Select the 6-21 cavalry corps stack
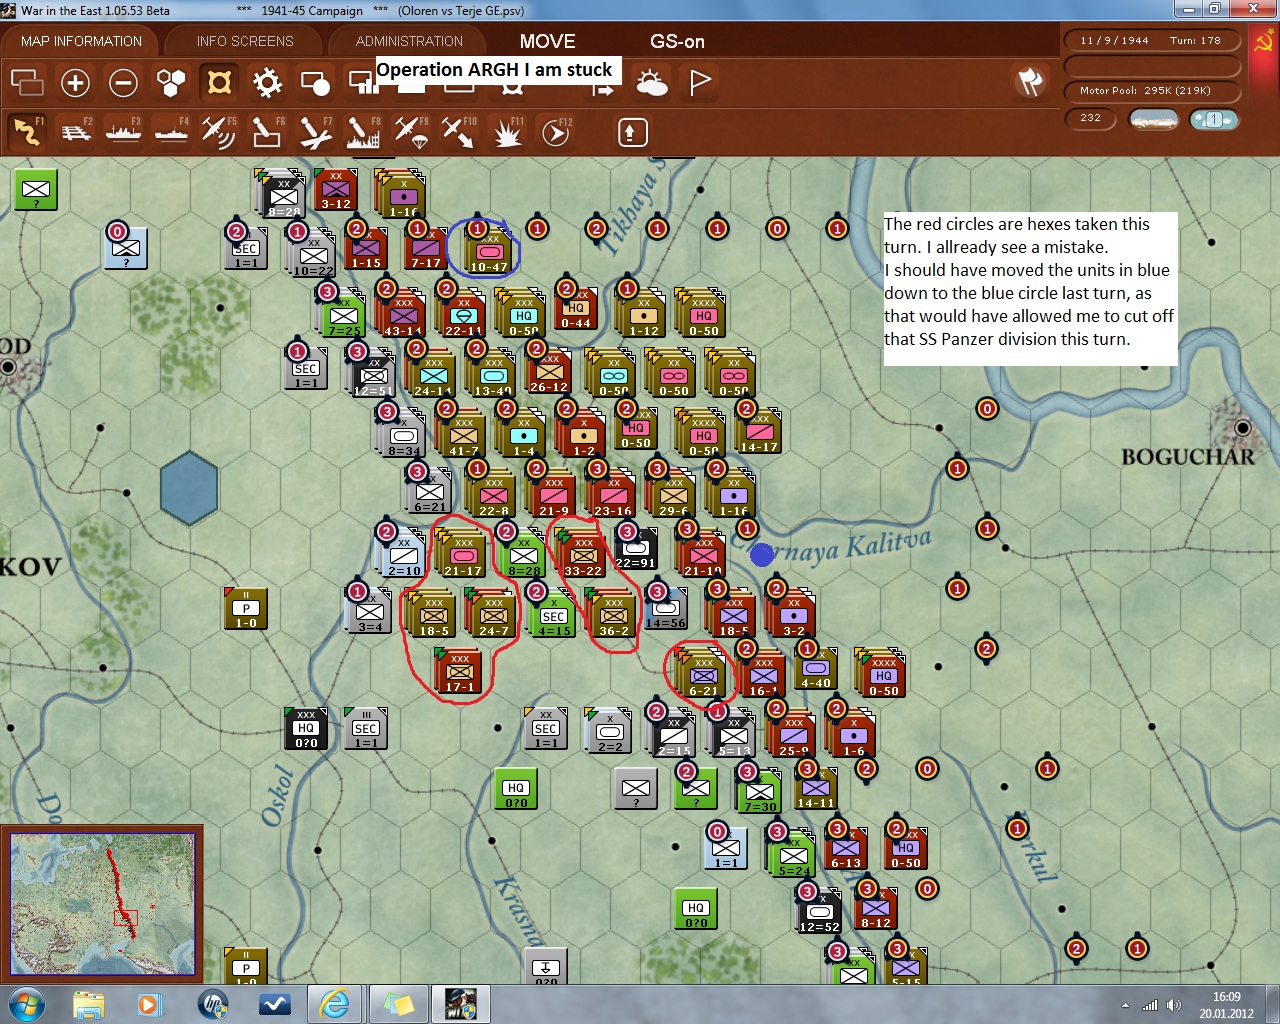Image resolution: width=1280 pixels, height=1024 pixels. click(703, 675)
